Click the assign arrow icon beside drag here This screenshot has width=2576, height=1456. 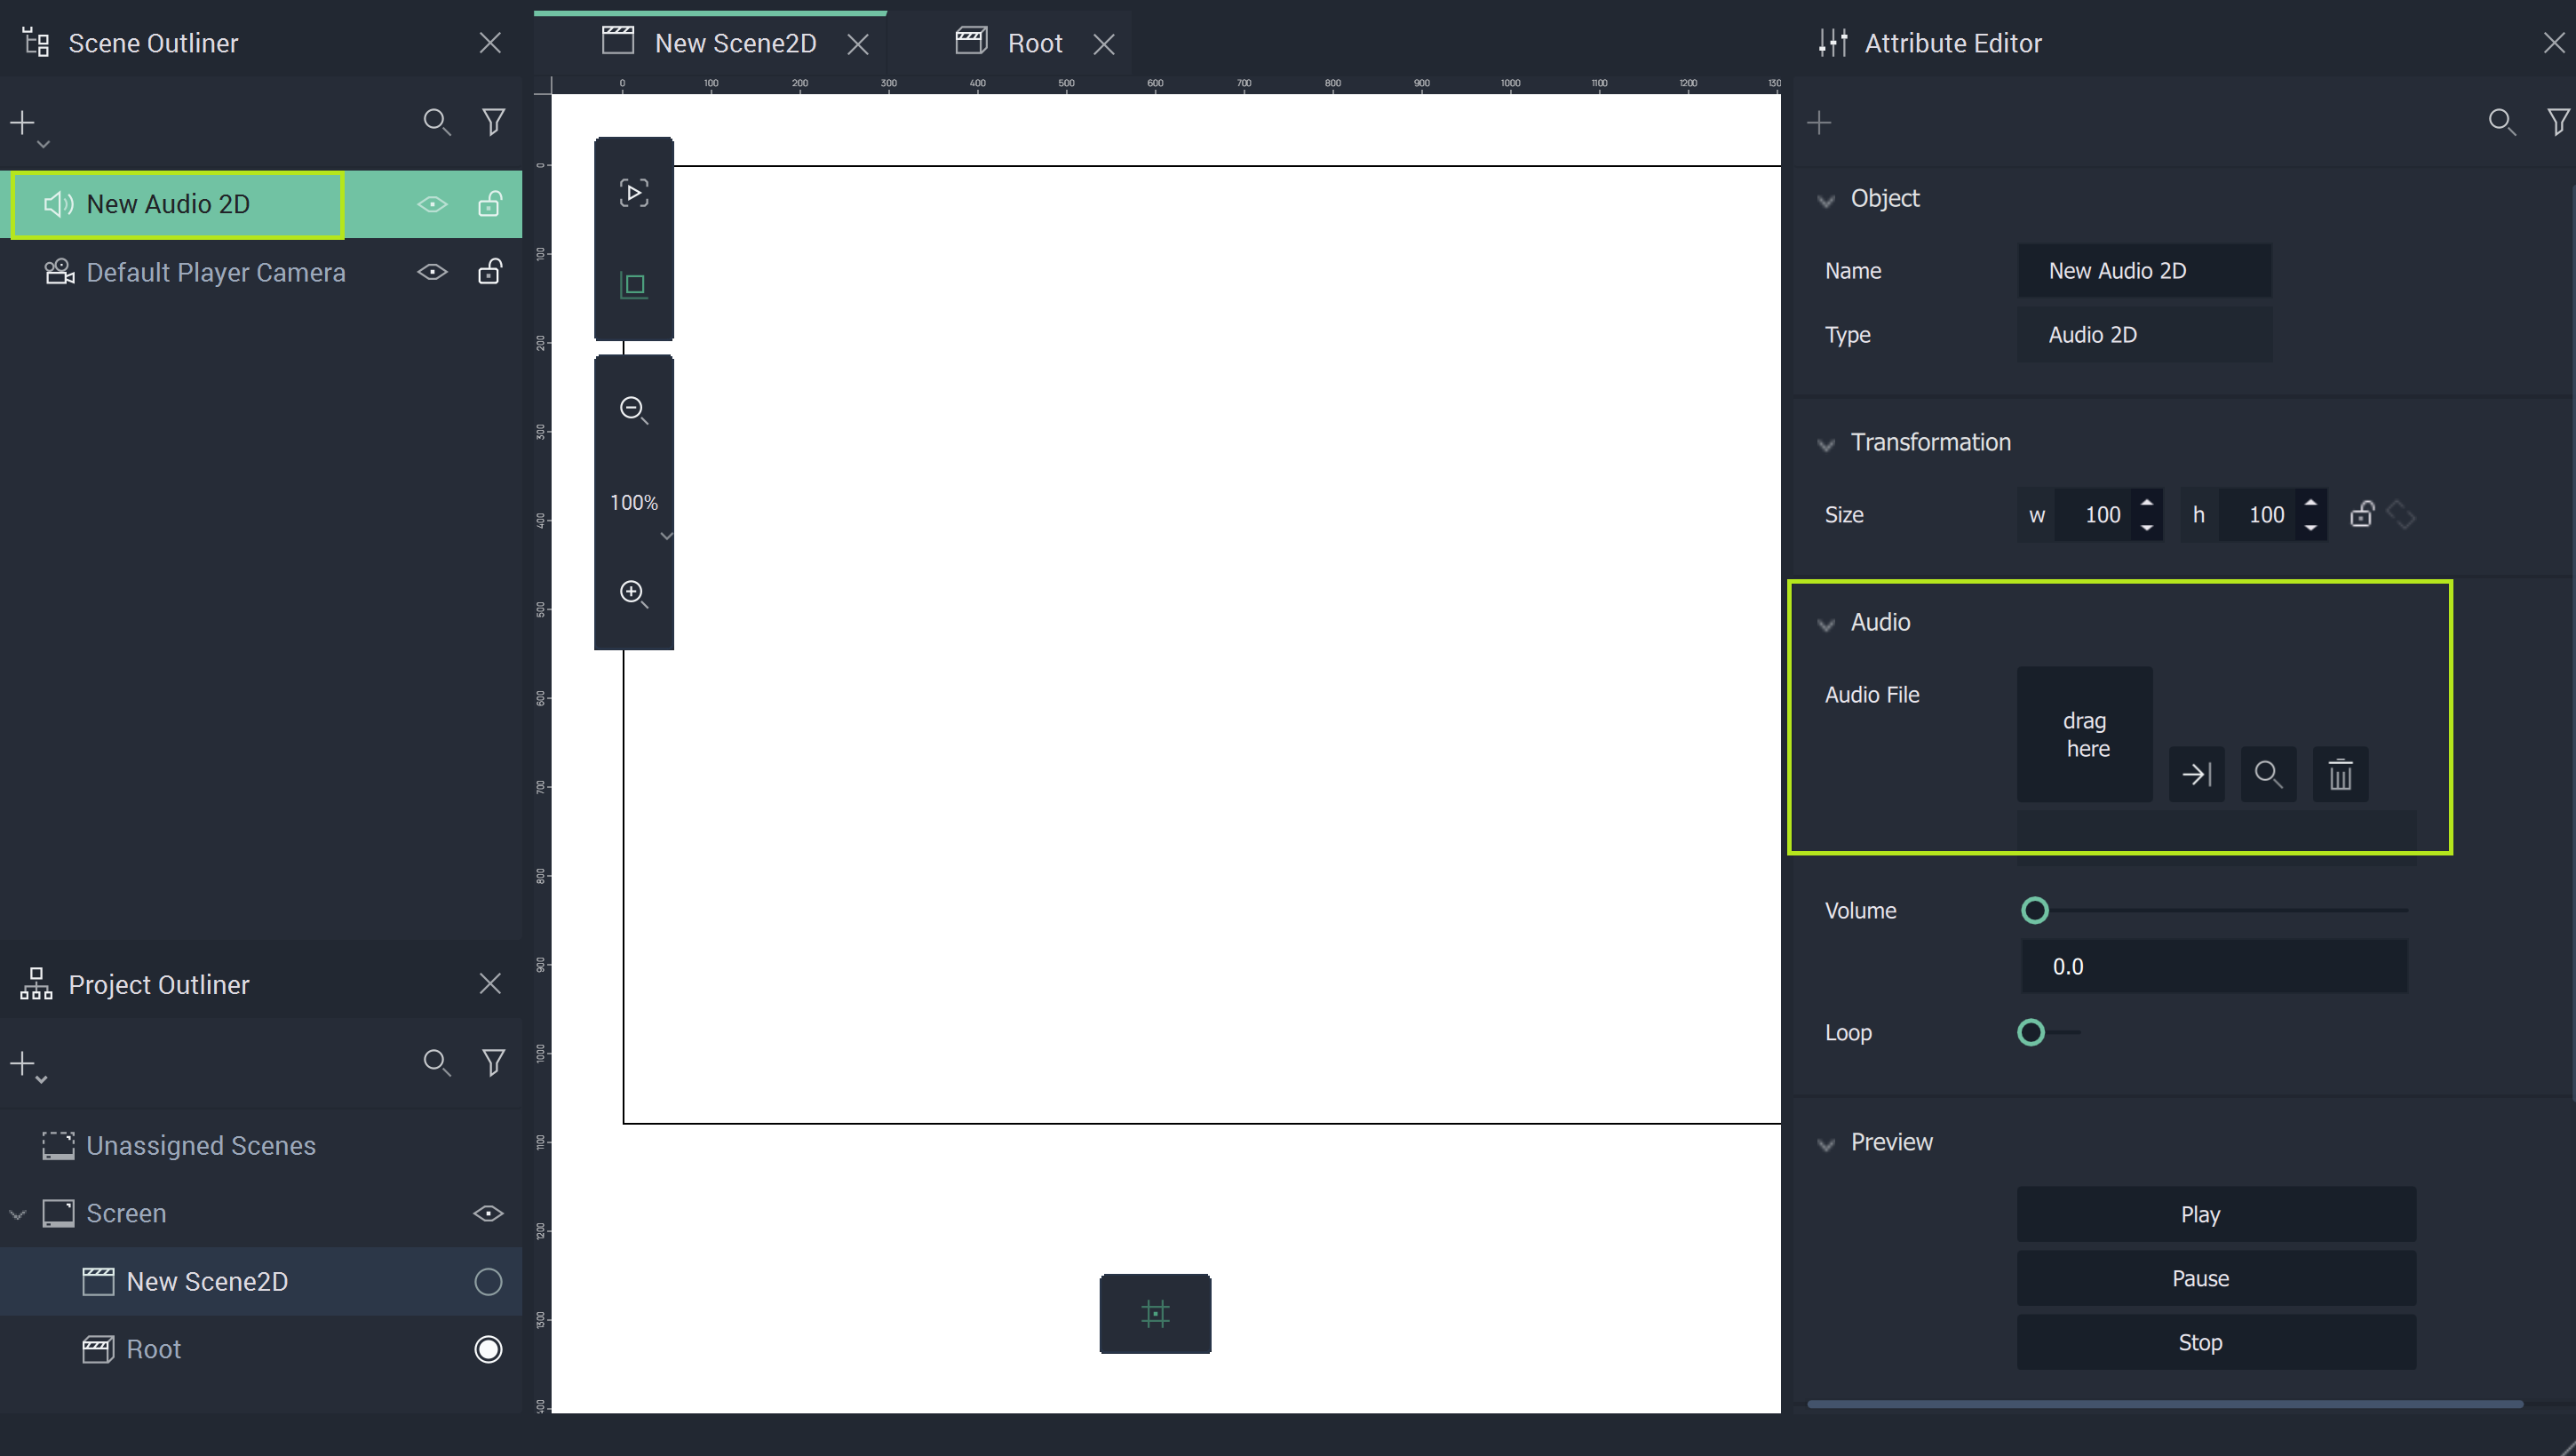pyautogui.click(x=2196, y=774)
